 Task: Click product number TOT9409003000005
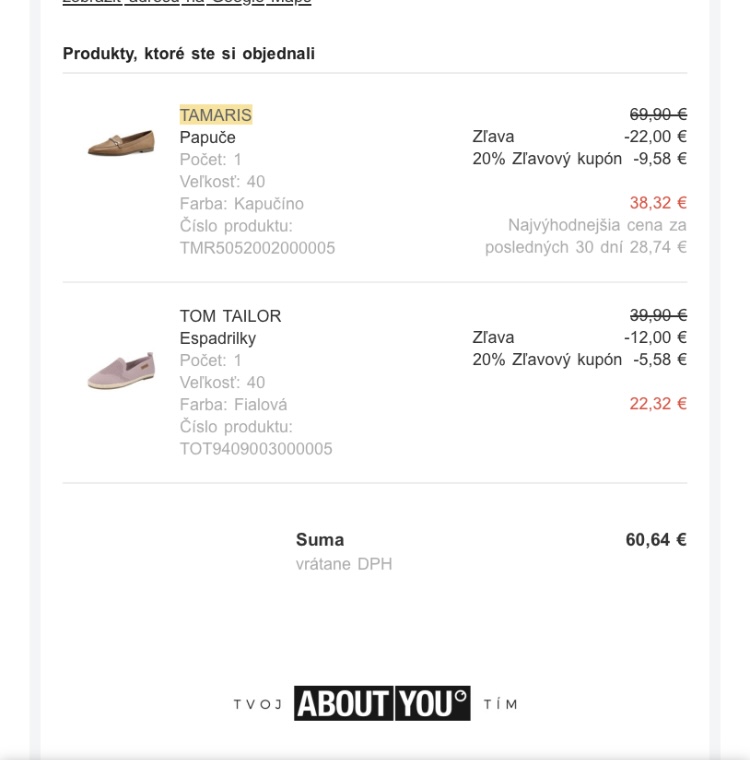point(256,449)
